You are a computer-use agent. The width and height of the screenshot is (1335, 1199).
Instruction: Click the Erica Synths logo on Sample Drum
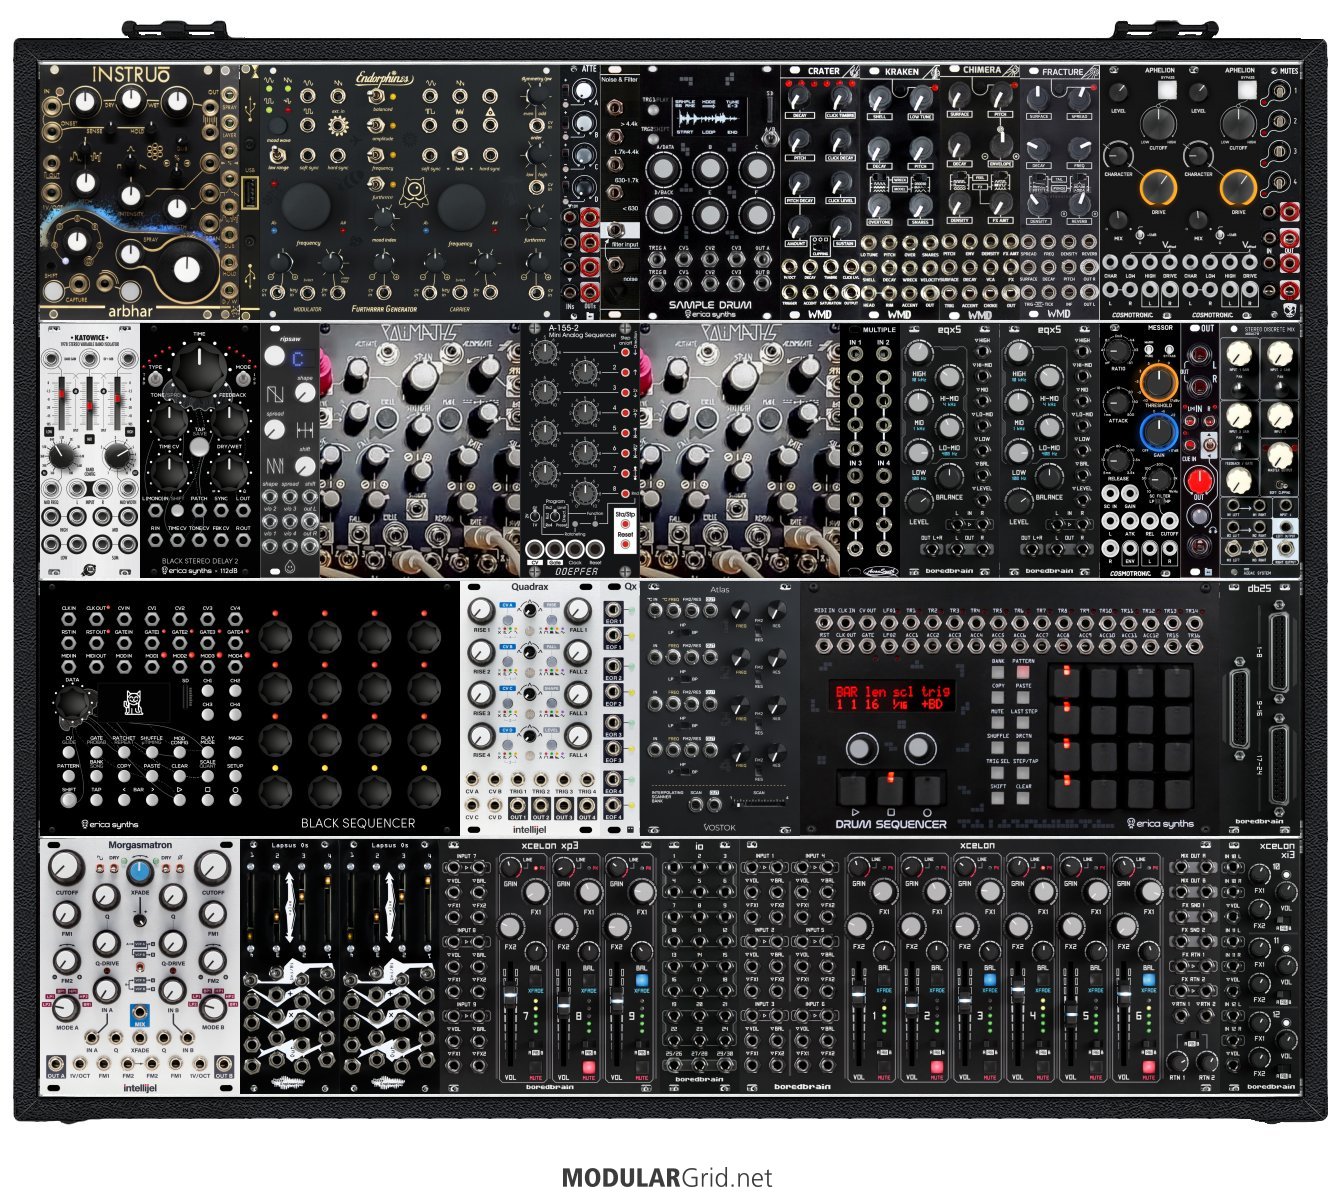(710, 314)
